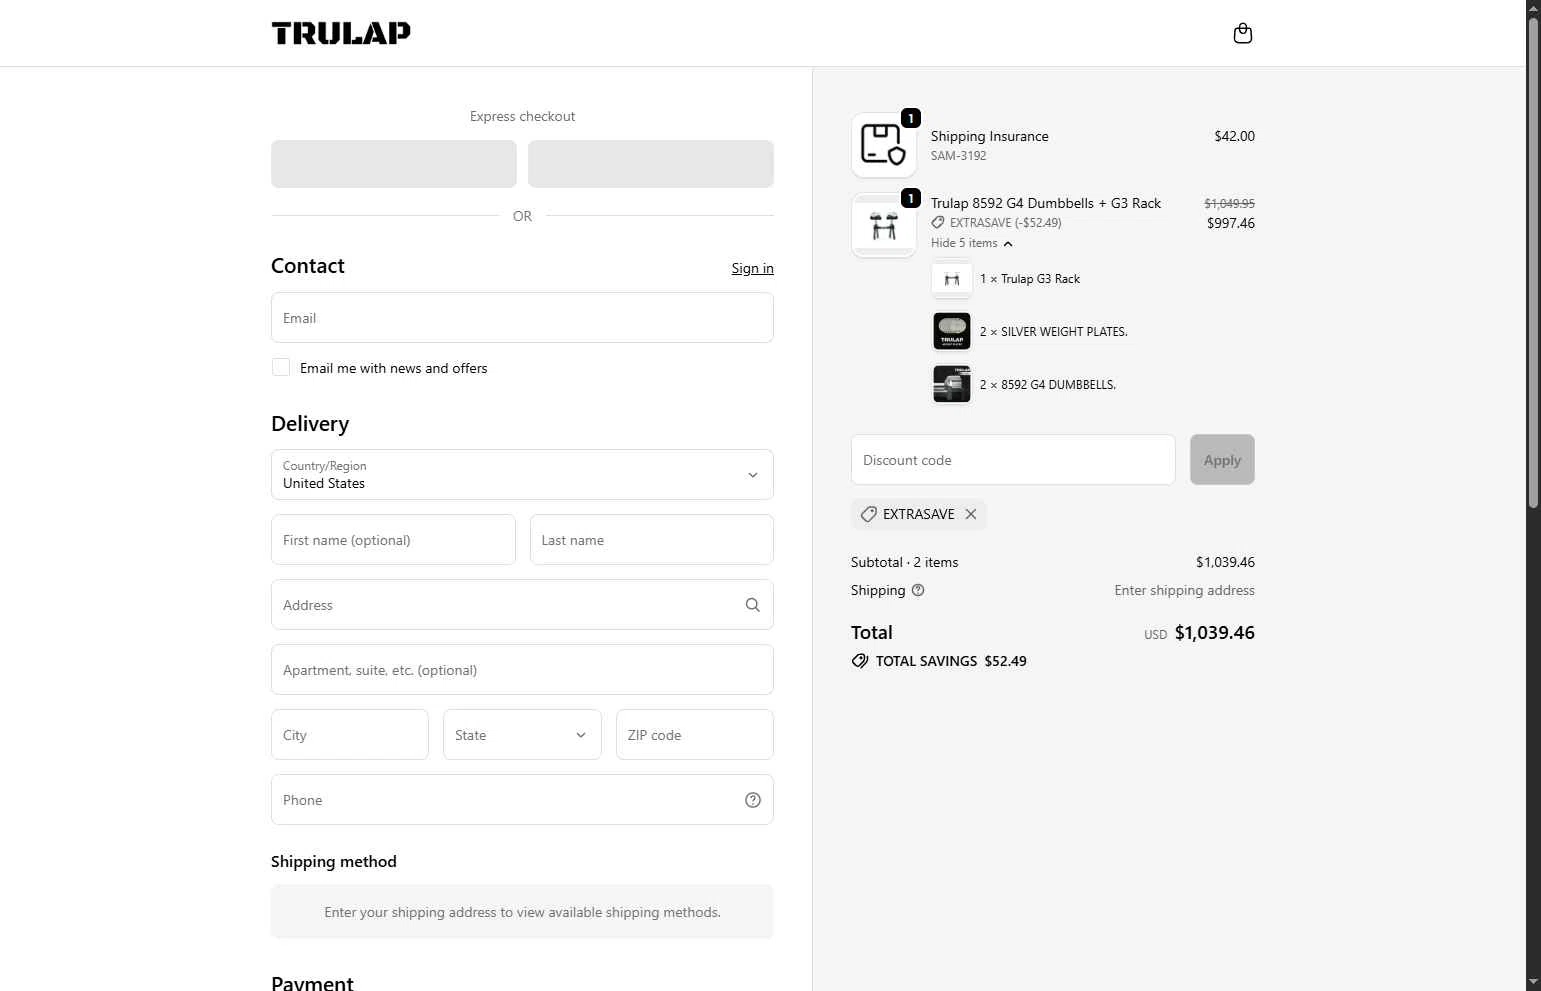Click the Silver Weight Plates thumbnail

click(952, 332)
